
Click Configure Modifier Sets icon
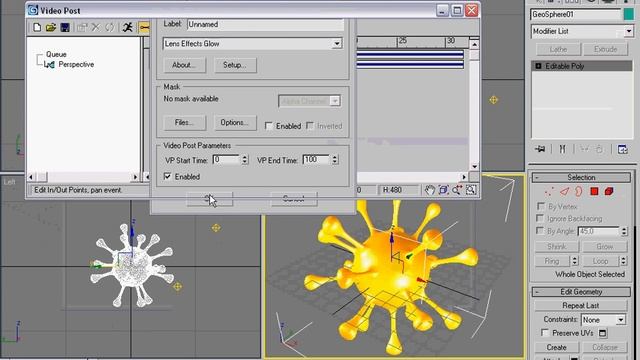click(x=622, y=149)
